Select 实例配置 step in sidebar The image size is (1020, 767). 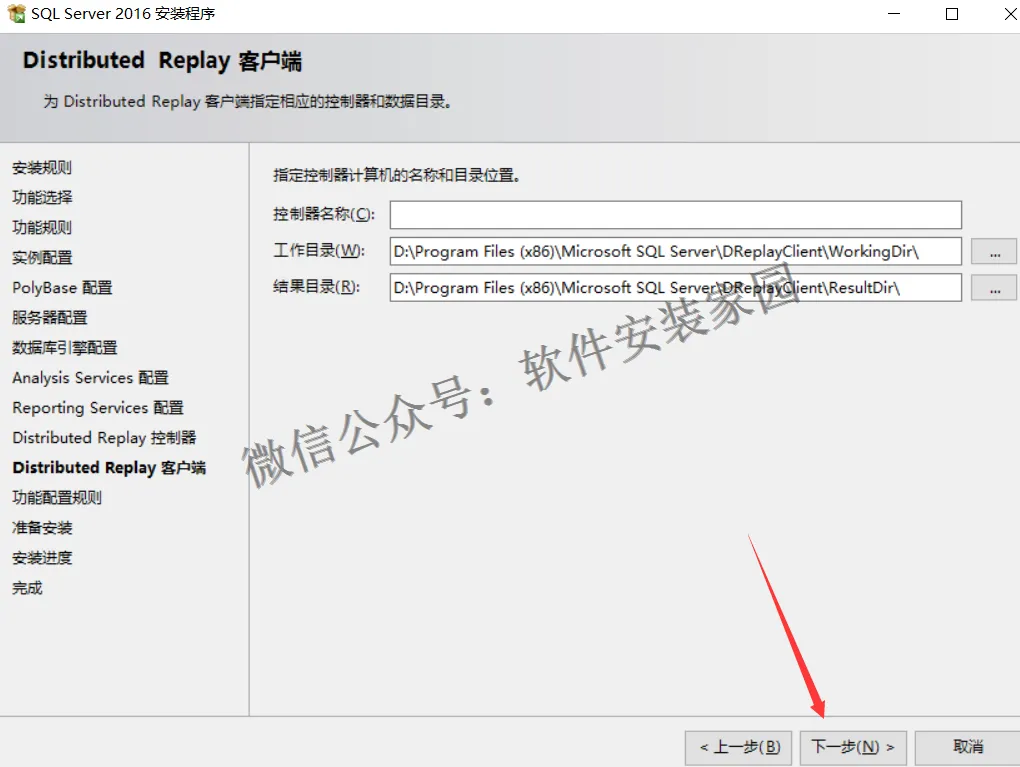(42, 257)
